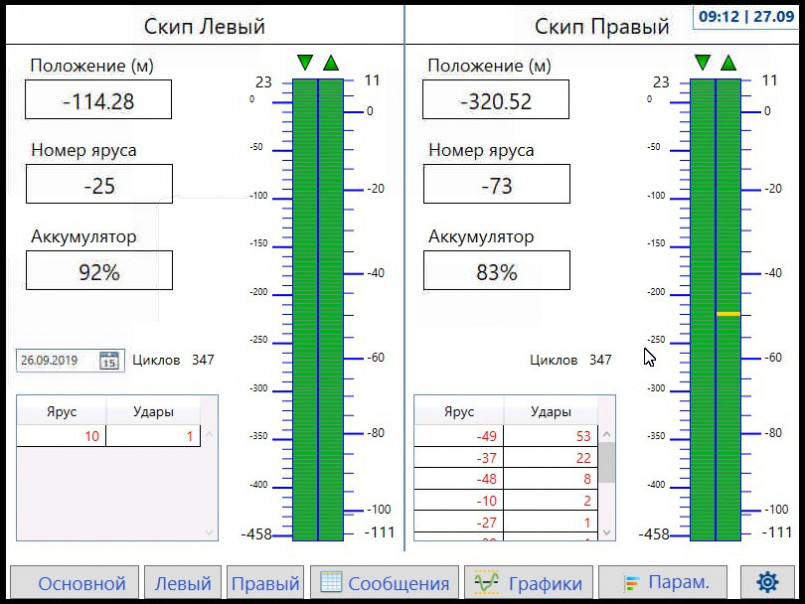
Task: Sort right table by Удары column
Action: 550,411
